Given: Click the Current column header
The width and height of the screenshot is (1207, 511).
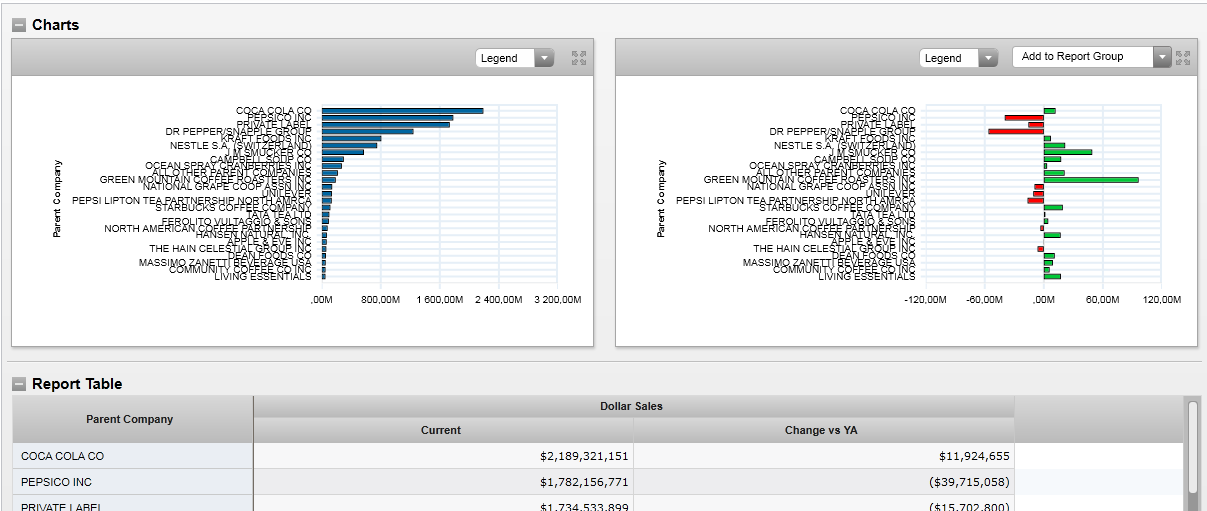Looking at the screenshot, I should [x=441, y=430].
